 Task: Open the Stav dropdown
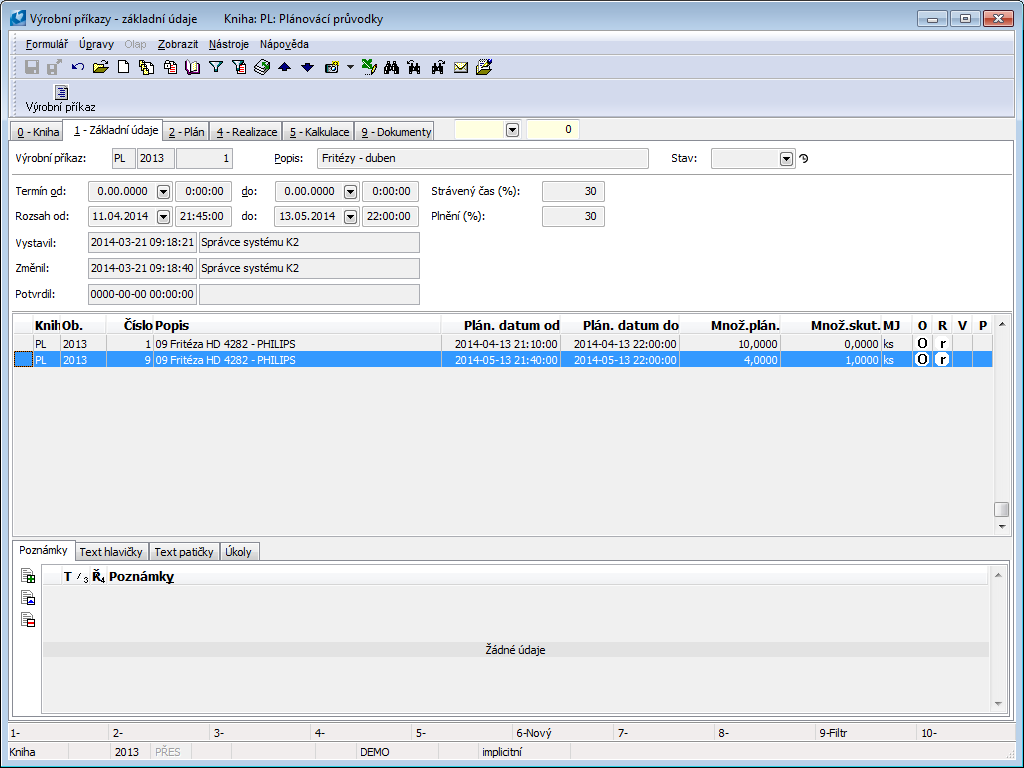(786, 159)
